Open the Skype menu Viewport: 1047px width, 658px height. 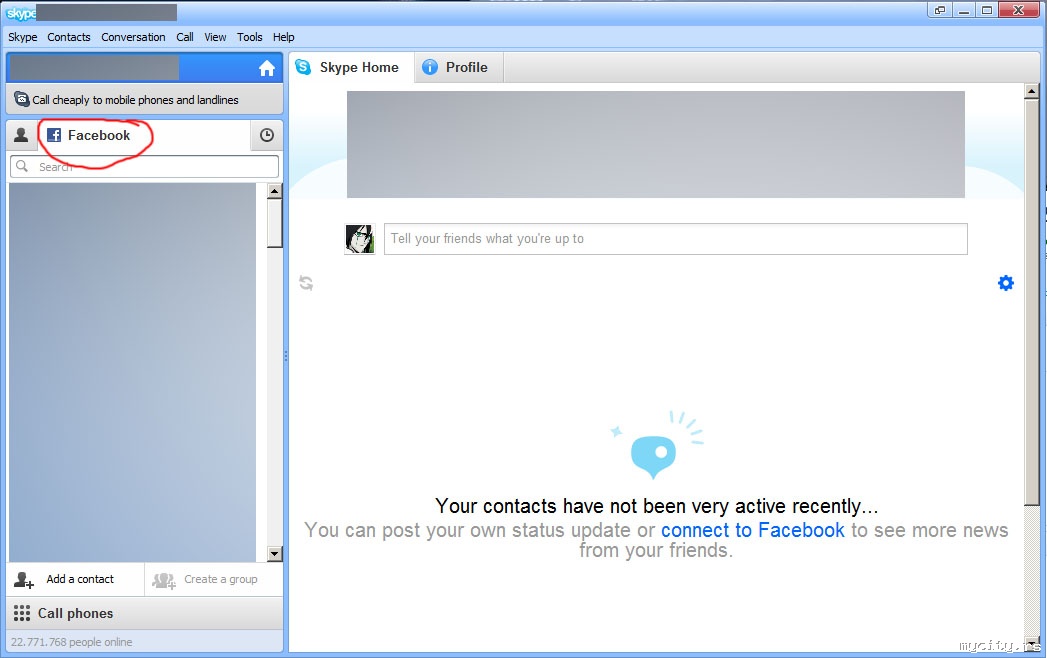point(22,37)
